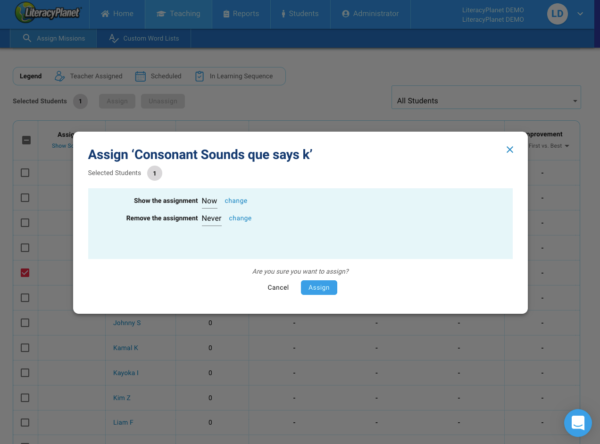Close the assign dialog with the X
The height and width of the screenshot is (444, 600).
(x=509, y=150)
